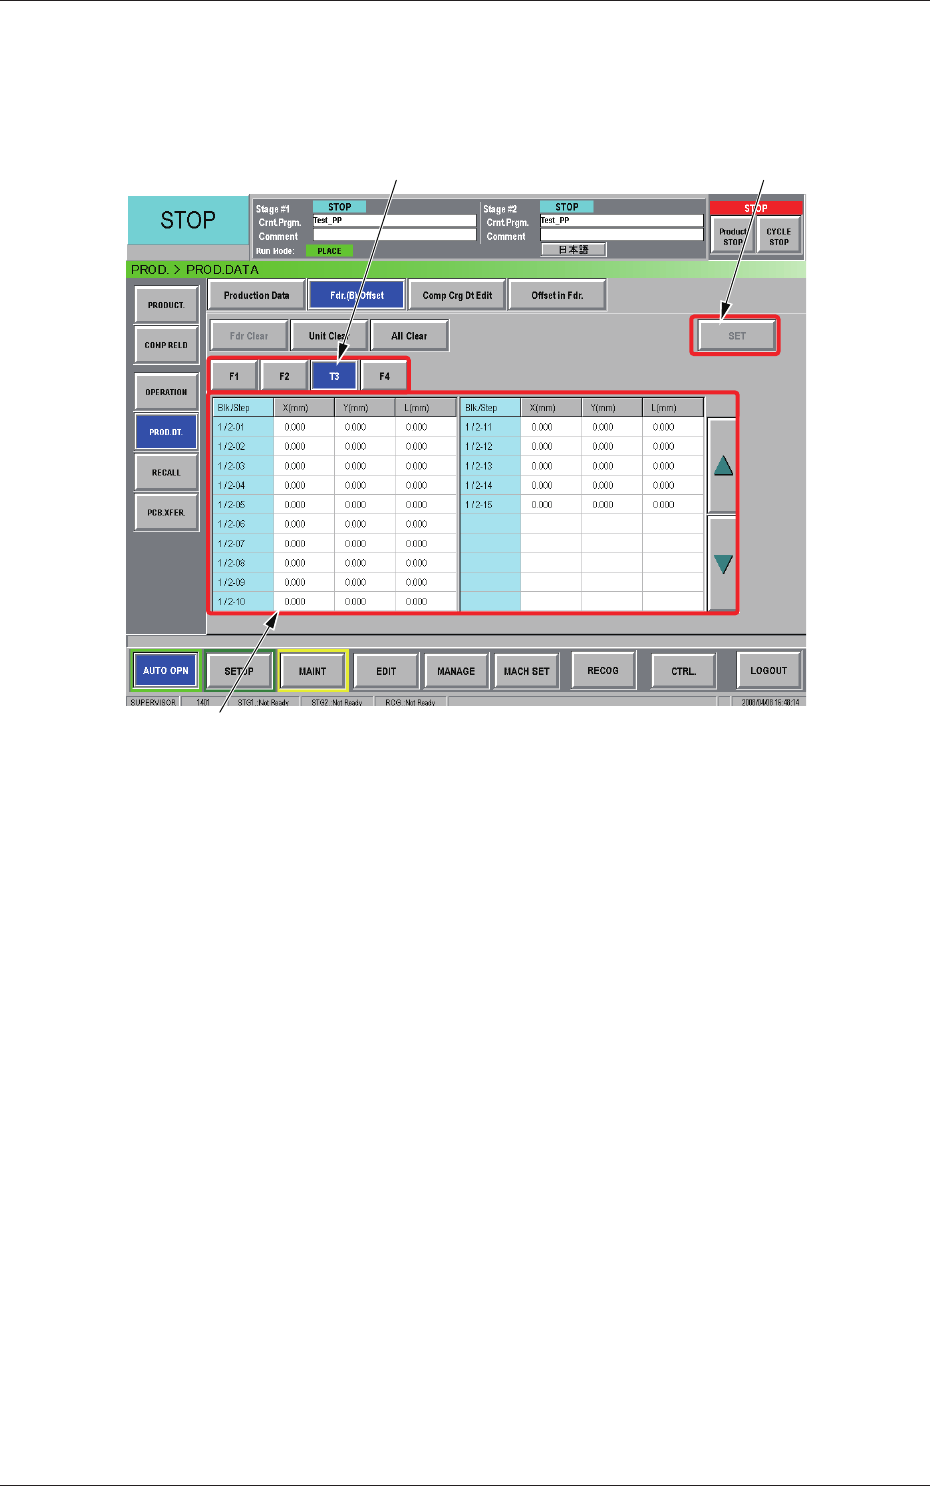Select row 1/2-11 in Blk/Step column

(x=490, y=427)
